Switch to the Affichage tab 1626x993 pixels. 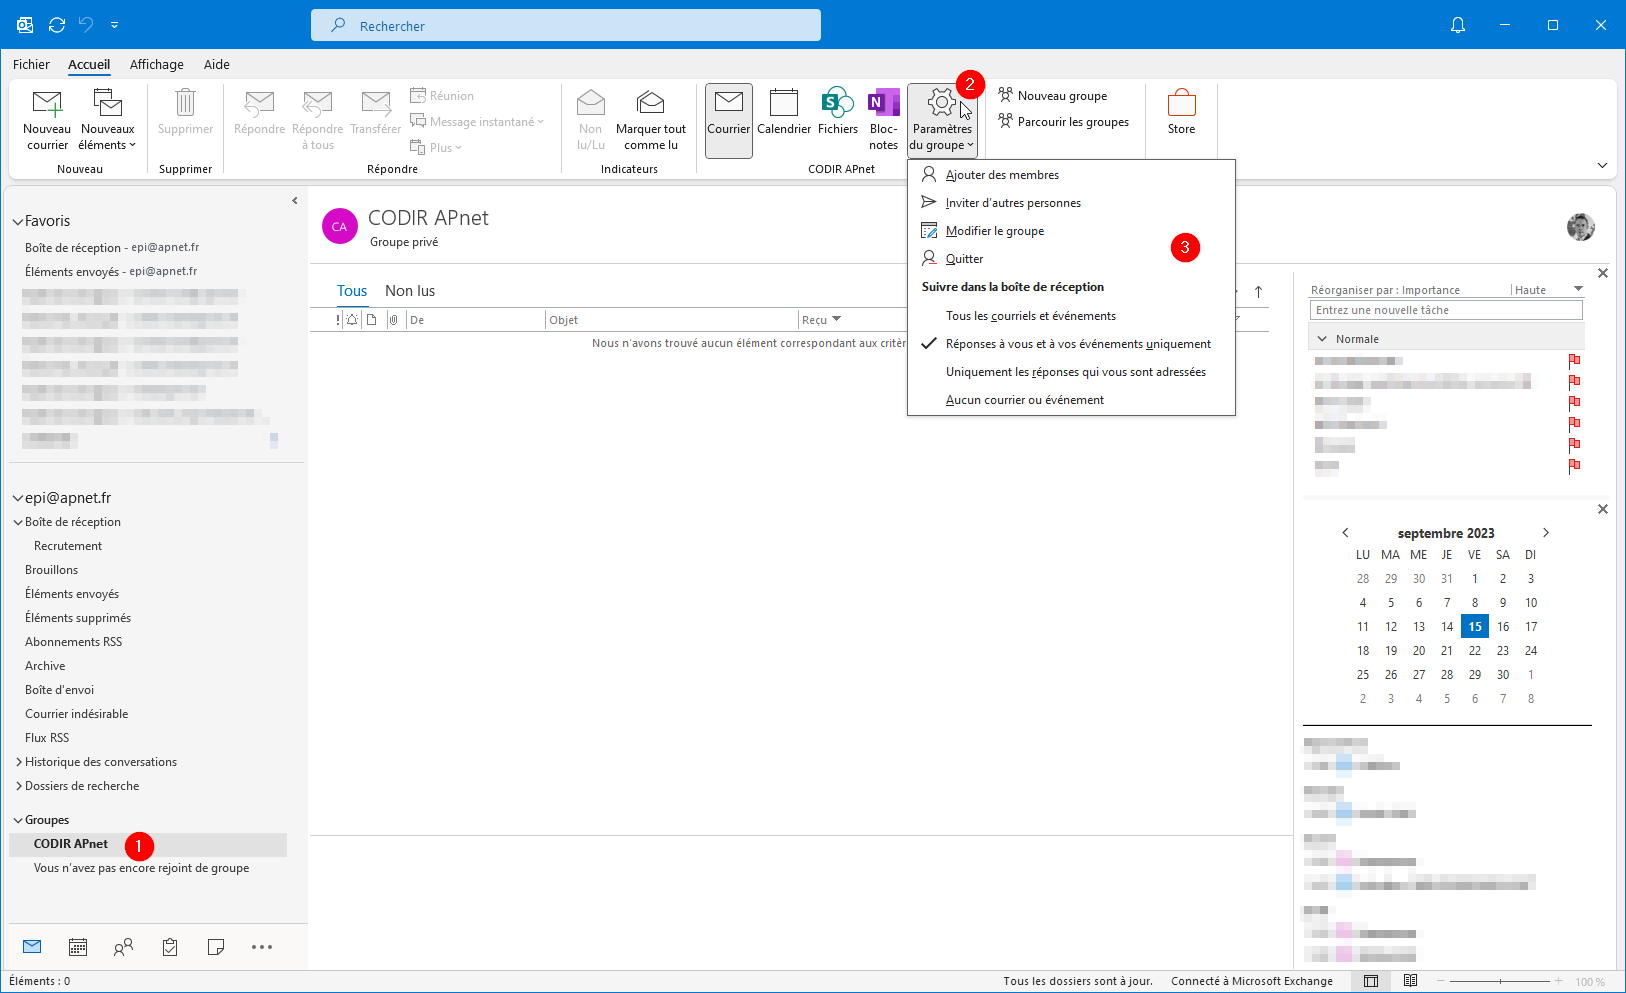pyautogui.click(x=157, y=64)
